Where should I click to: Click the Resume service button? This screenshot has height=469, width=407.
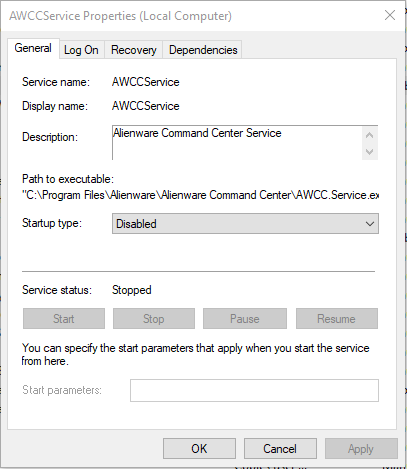[337, 319]
